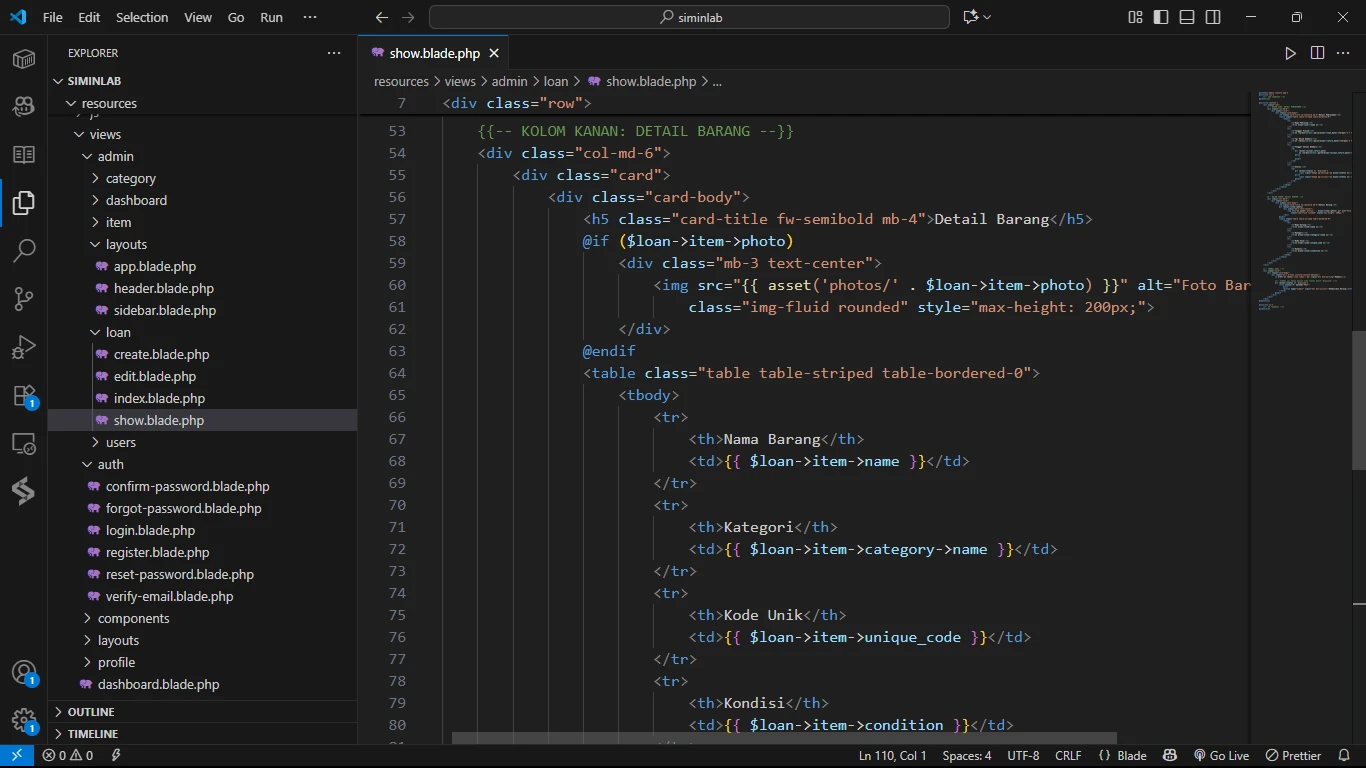Screen dimensions: 1366x768
Task: Toggle the Panel layout button
Action: 1187,17
